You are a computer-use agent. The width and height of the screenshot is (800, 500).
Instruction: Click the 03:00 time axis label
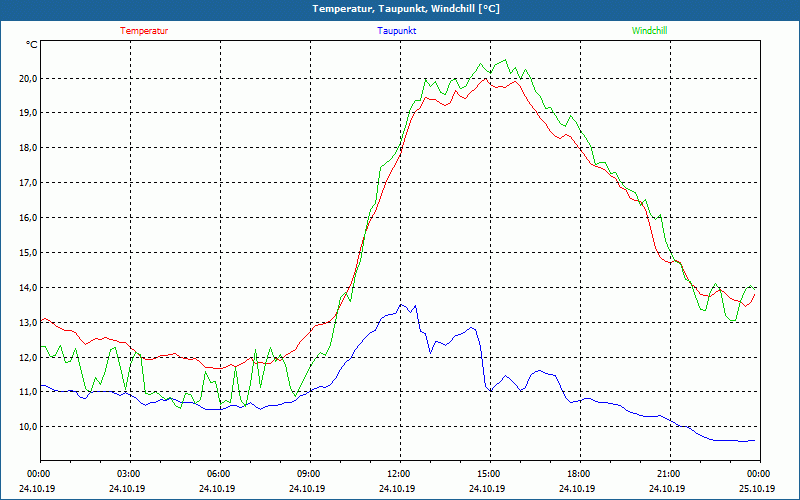130,474
